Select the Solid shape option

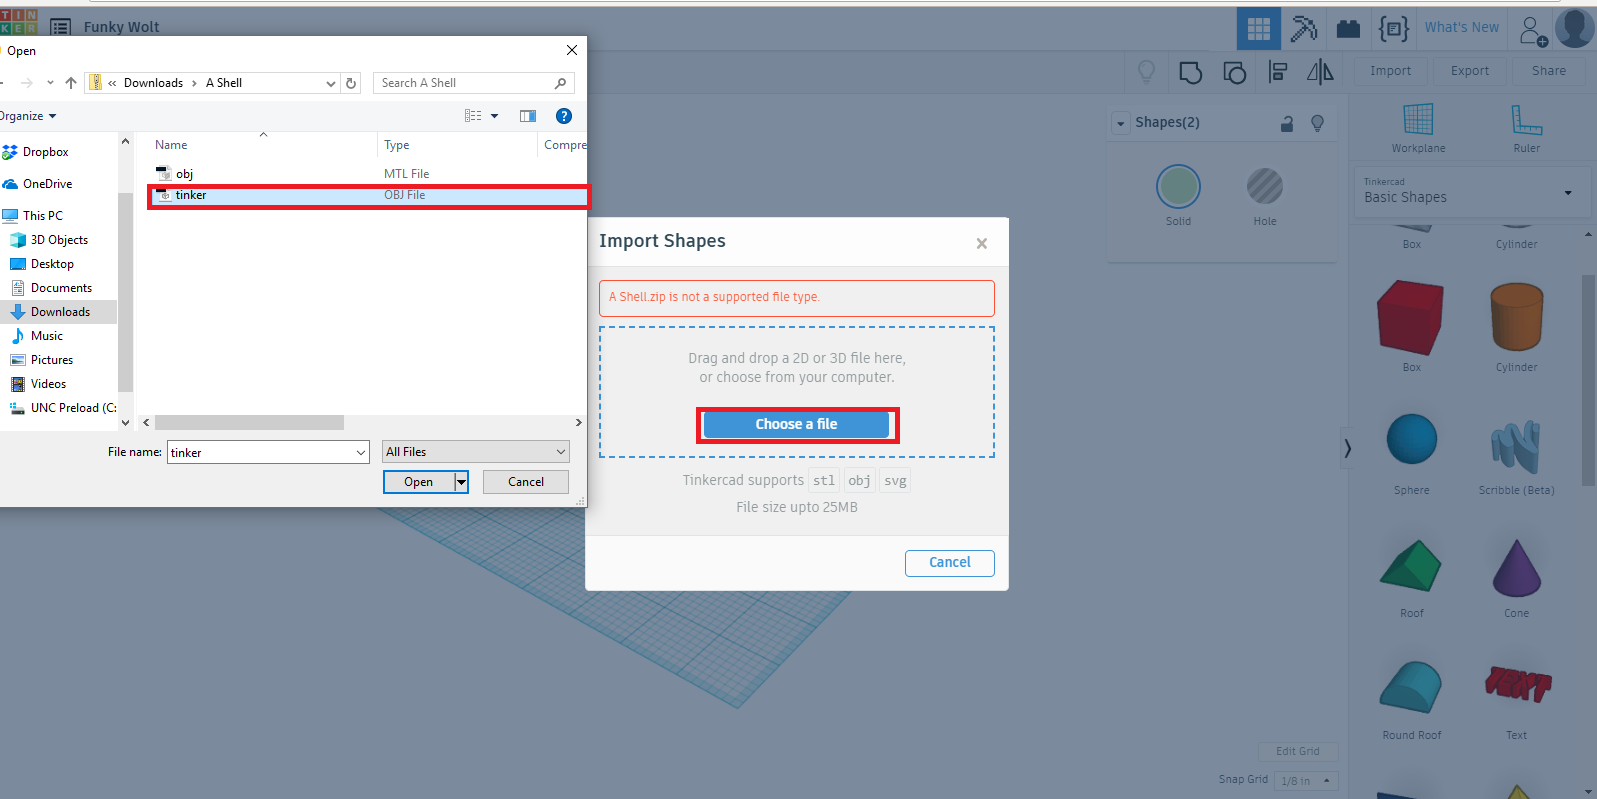pos(1178,187)
